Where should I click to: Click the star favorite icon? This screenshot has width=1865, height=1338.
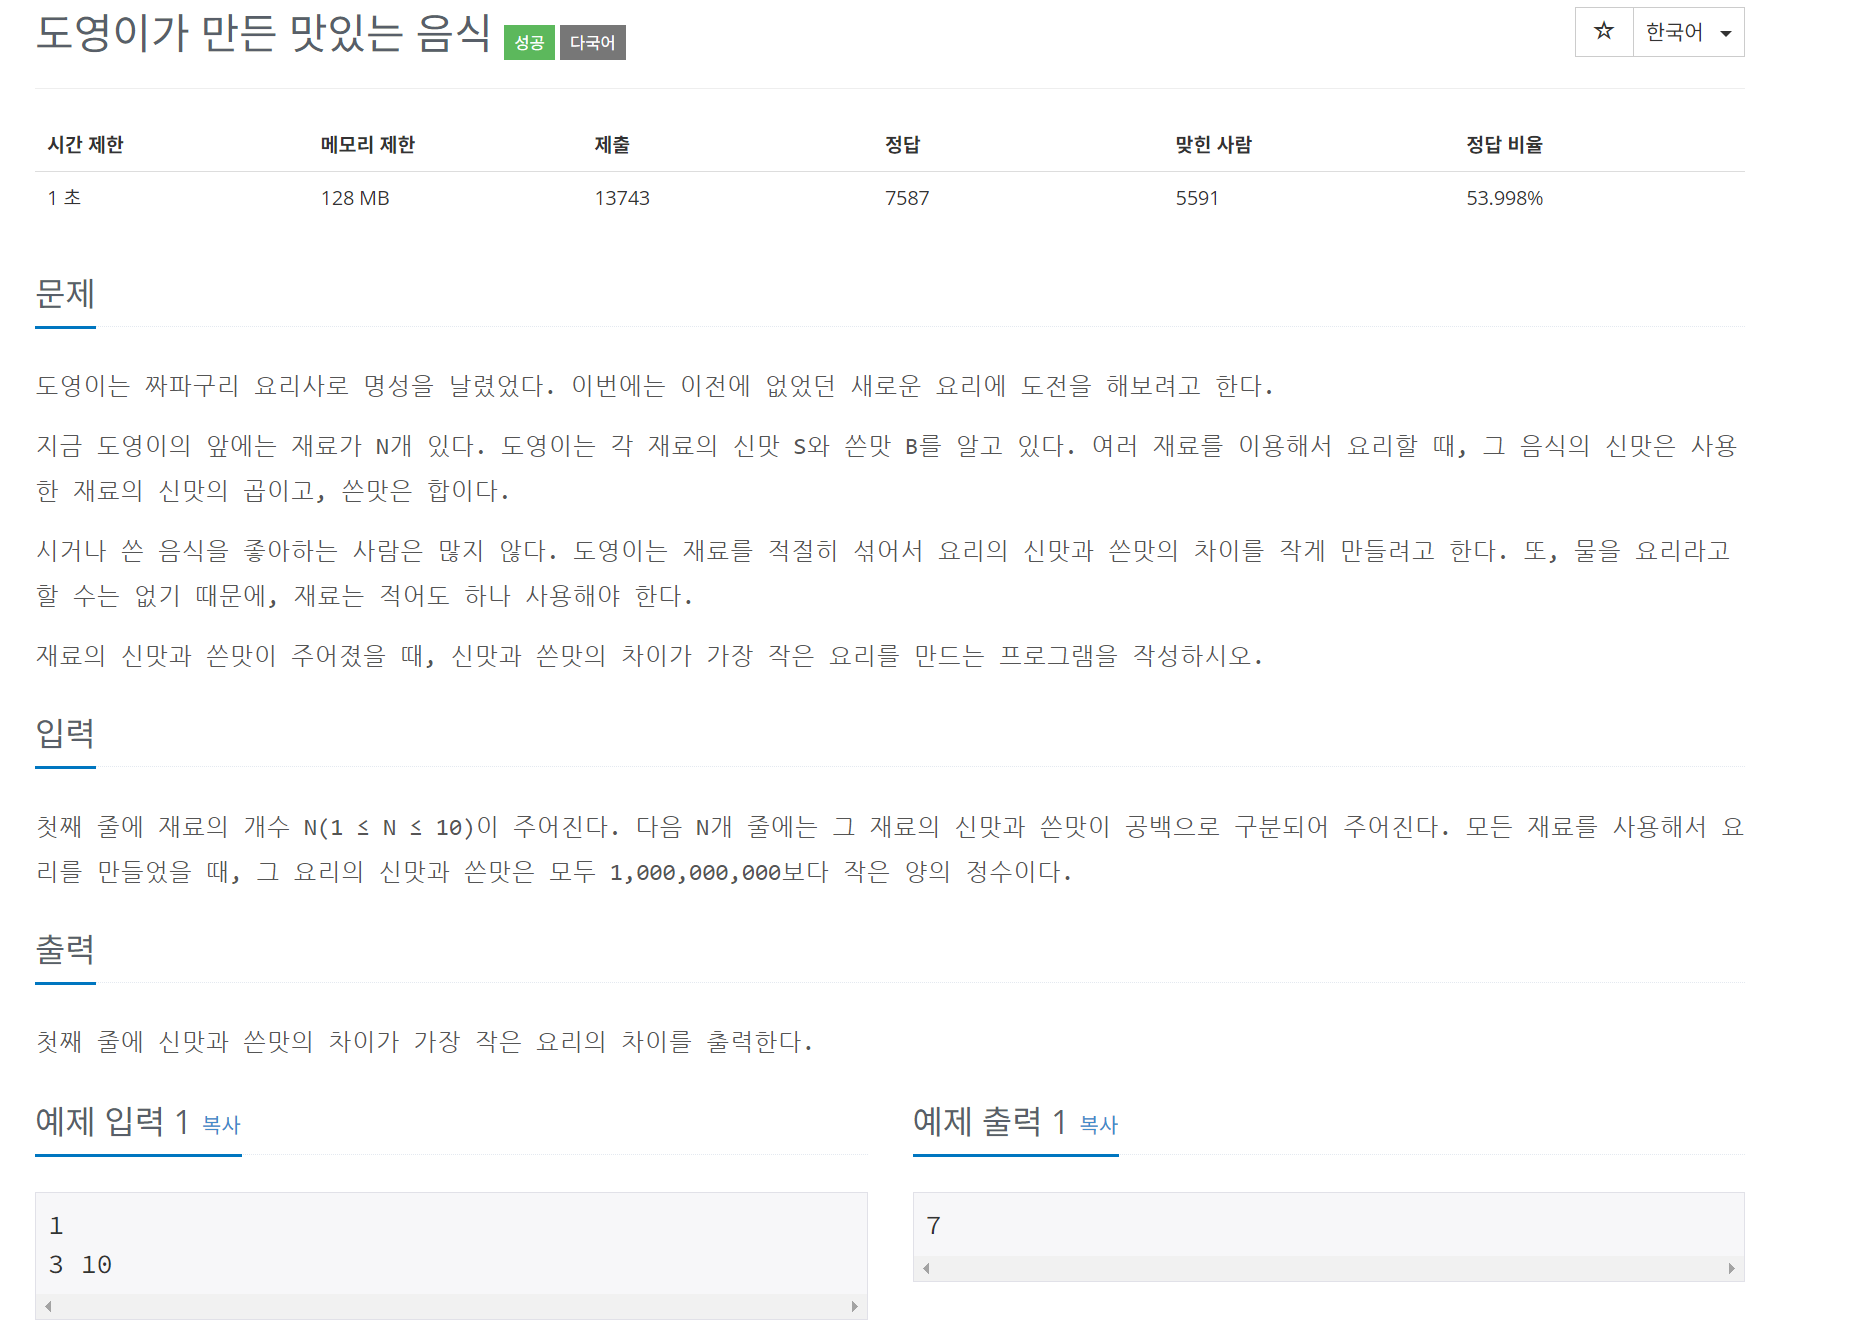[x=1604, y=32]
